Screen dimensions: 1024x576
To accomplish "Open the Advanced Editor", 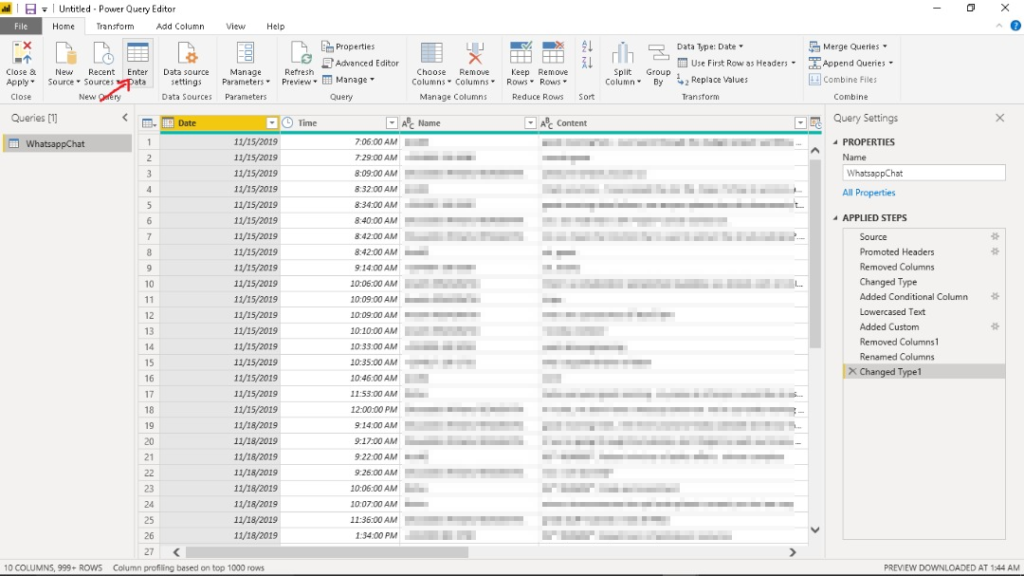I will pos(360,63).
